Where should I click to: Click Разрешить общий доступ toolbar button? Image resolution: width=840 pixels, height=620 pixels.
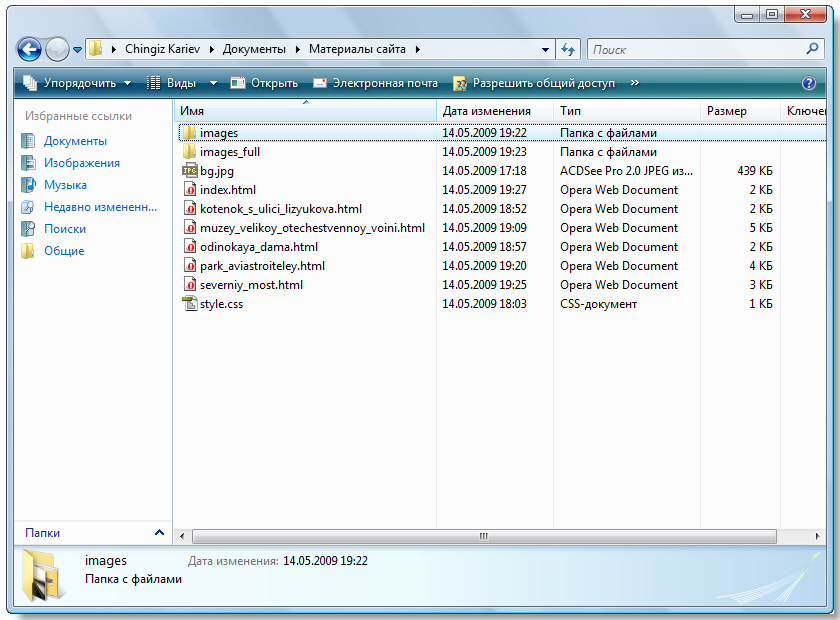tap(534, 83)
